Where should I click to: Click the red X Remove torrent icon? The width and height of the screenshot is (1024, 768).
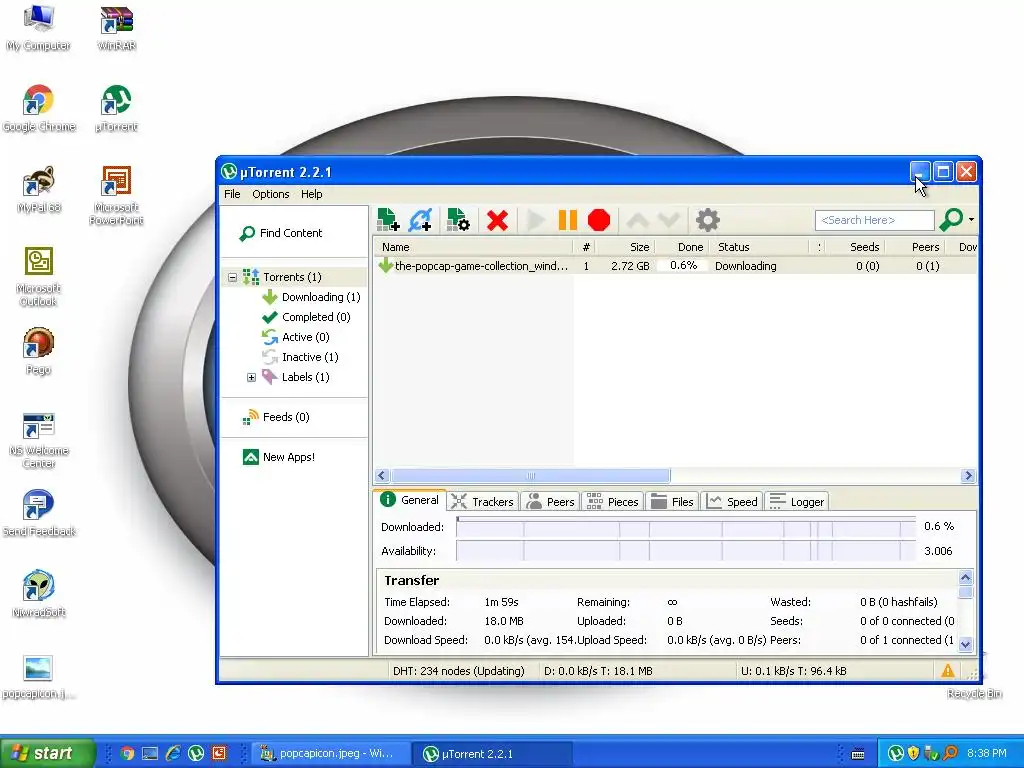(498, 221)
